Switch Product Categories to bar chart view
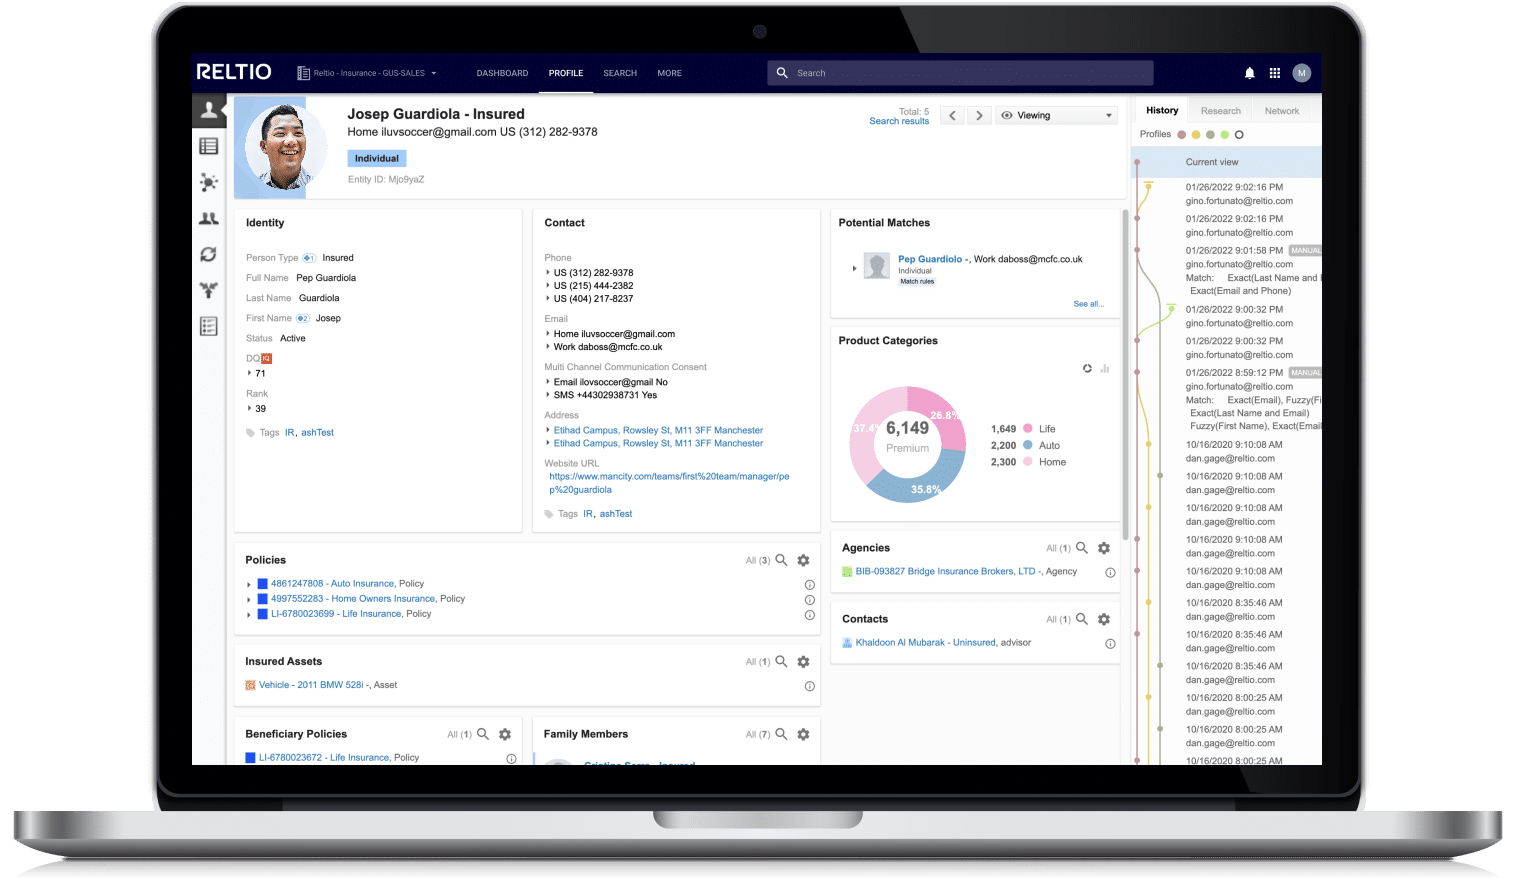The width and height of the screenshot is (1516, 890). [x=1105, y=369]
